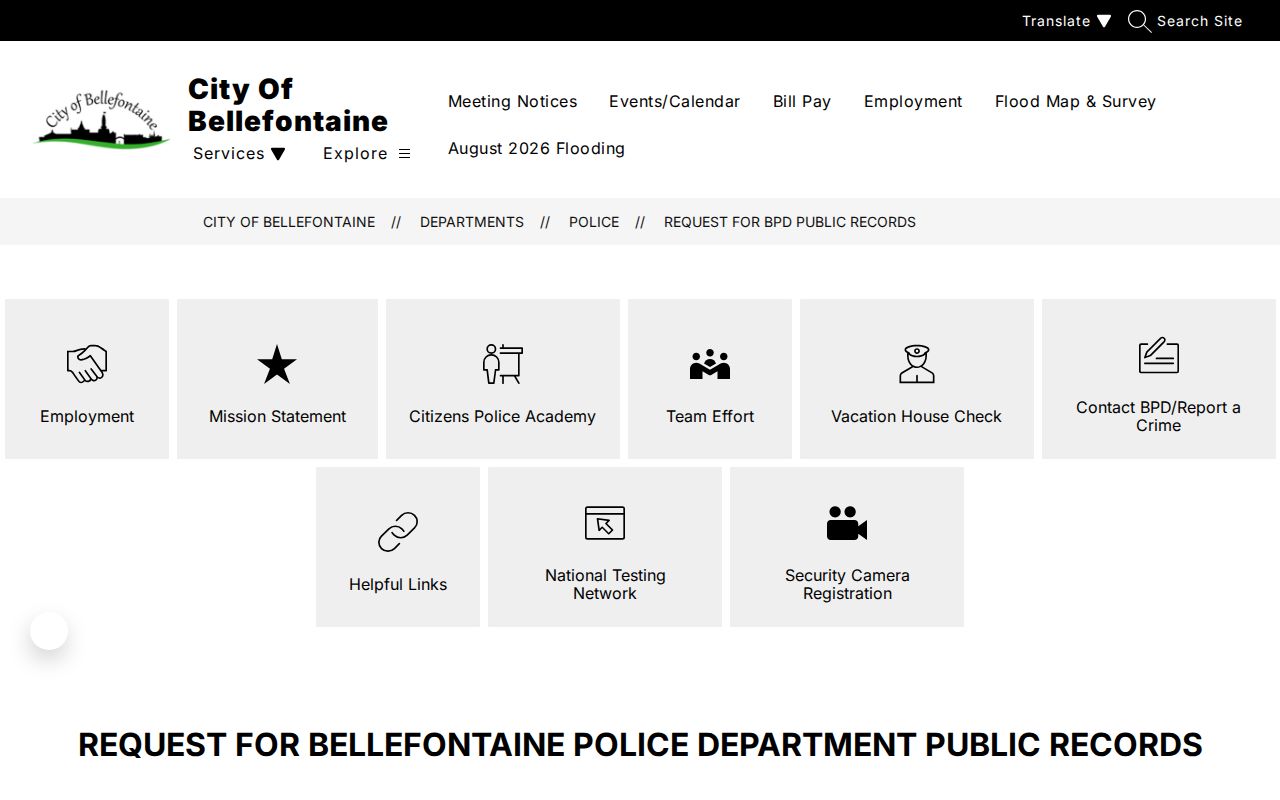Click the Helpful Links chain icon
The height and width of the screenshot is (800, 1280).
click(x=398, y=532)
